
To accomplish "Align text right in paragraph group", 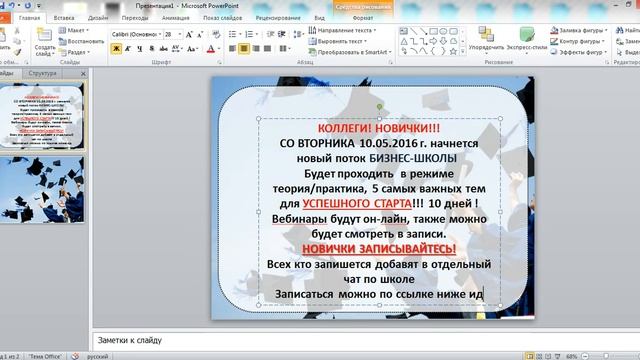I will click(x=256, y=49).
